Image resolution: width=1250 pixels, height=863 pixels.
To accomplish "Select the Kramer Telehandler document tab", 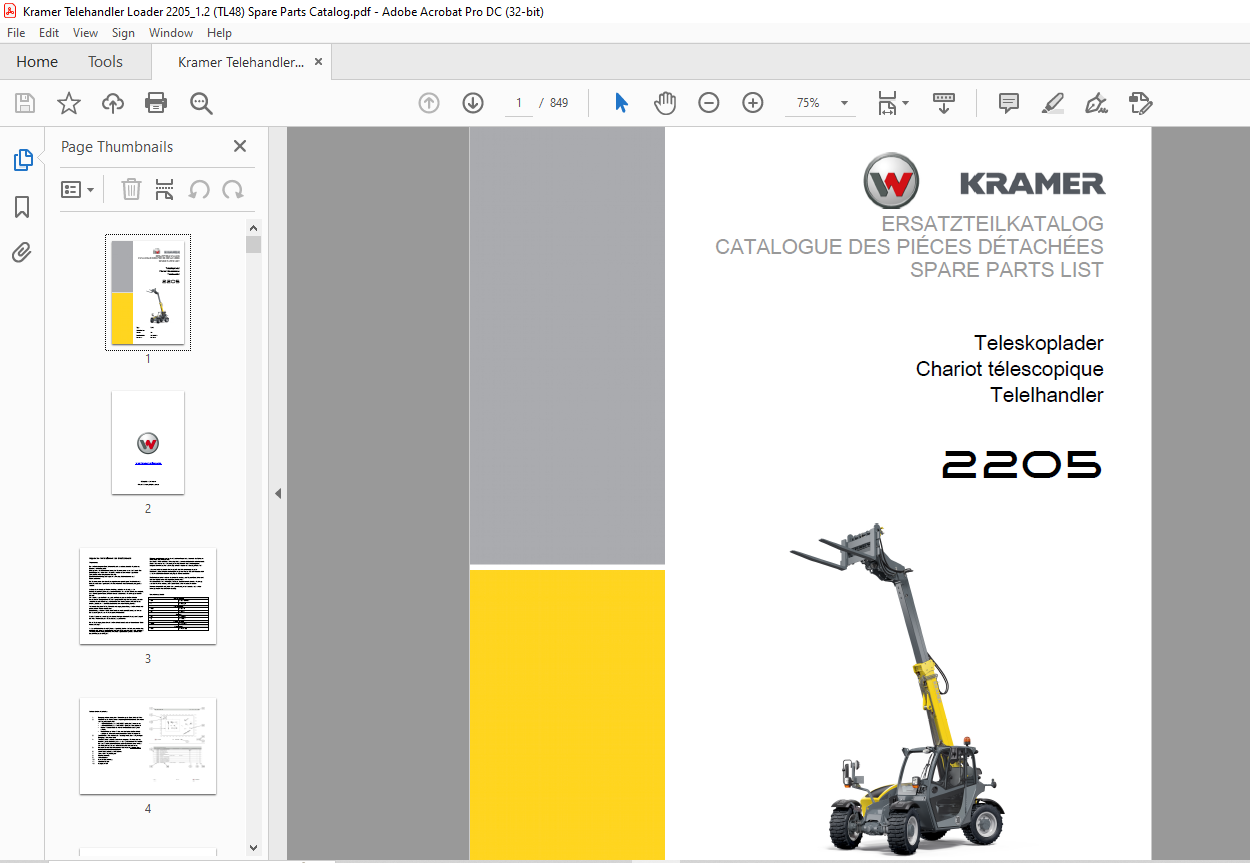I will point(241,62).
